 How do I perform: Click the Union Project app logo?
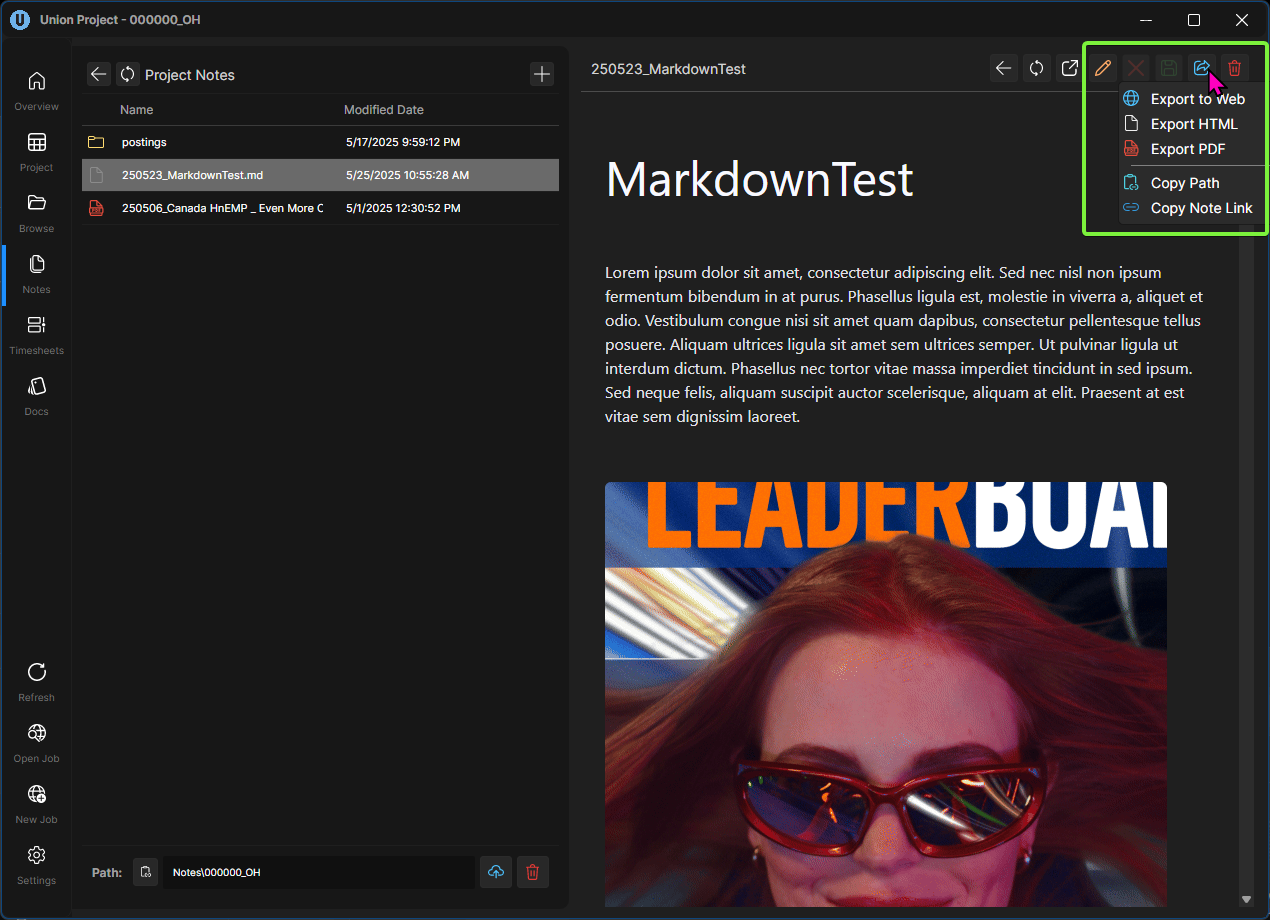click(x=20, y=20)
